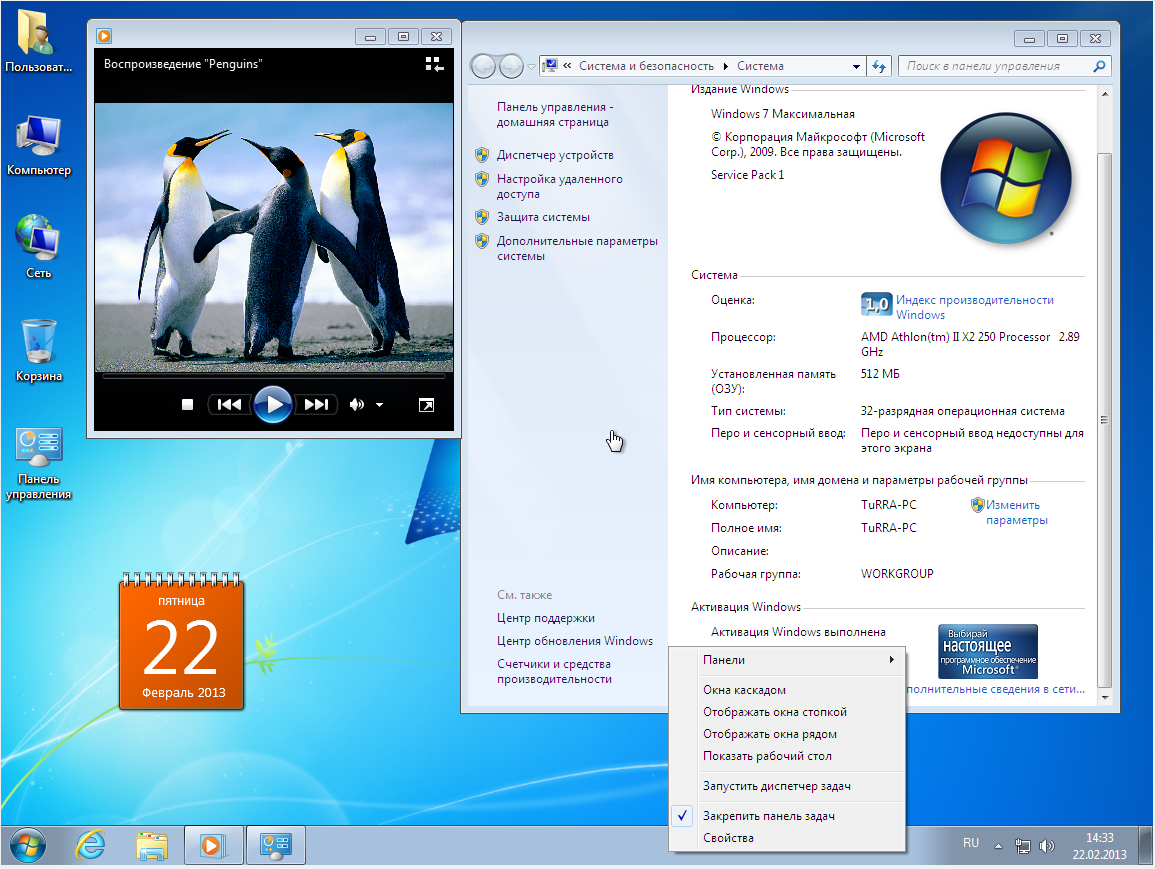The height and width of the screenshot is (869, 1155).
Task: Stop playback with the square stop button
Action: pyautogui.click(x=186, y=405)
